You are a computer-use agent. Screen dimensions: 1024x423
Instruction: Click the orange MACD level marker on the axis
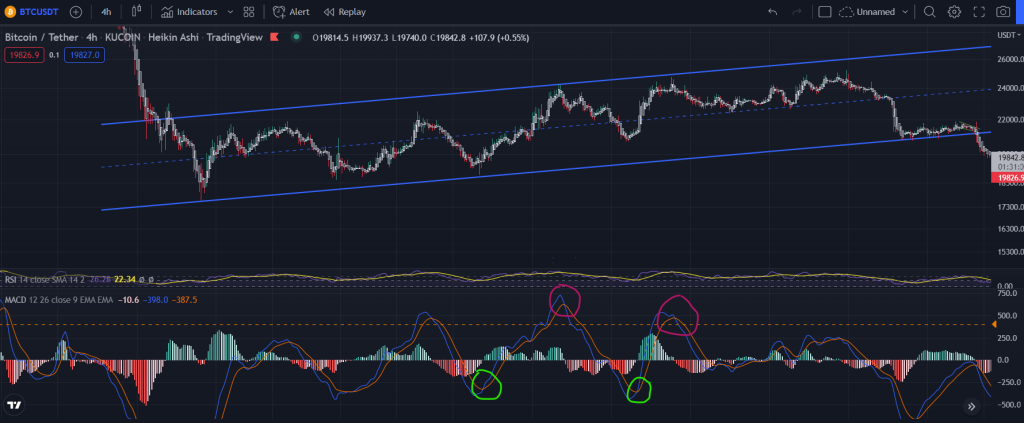[x=994, y=324]
